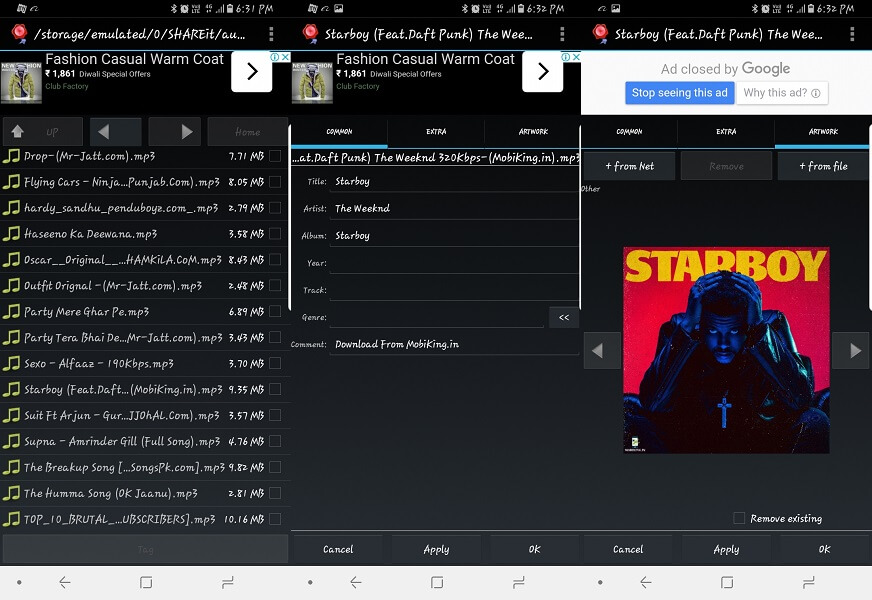Tap the music note icon for Party Mere Ghar Pe.mp3
The image size is (872, 600).
11,311
